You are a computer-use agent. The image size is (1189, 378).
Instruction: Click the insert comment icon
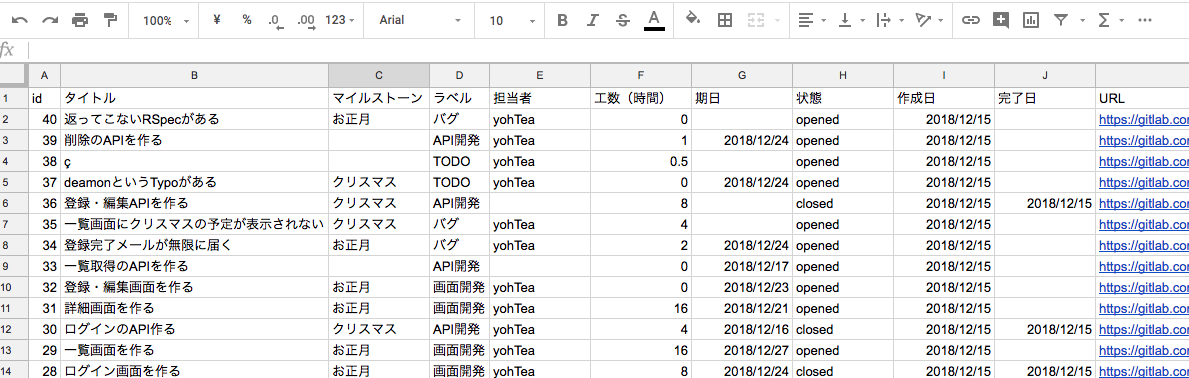pos(1001,20)
